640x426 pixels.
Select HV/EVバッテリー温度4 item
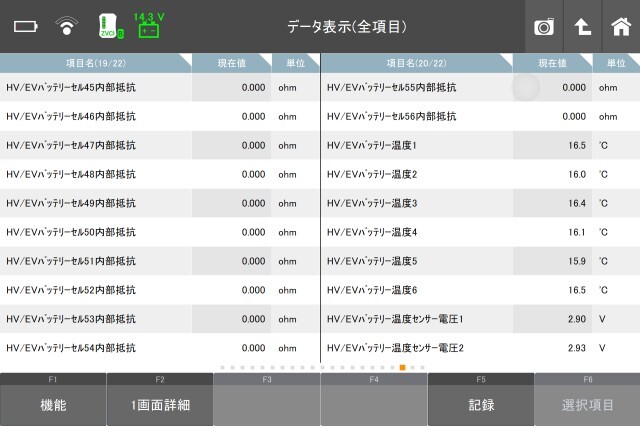pos(480,232)
